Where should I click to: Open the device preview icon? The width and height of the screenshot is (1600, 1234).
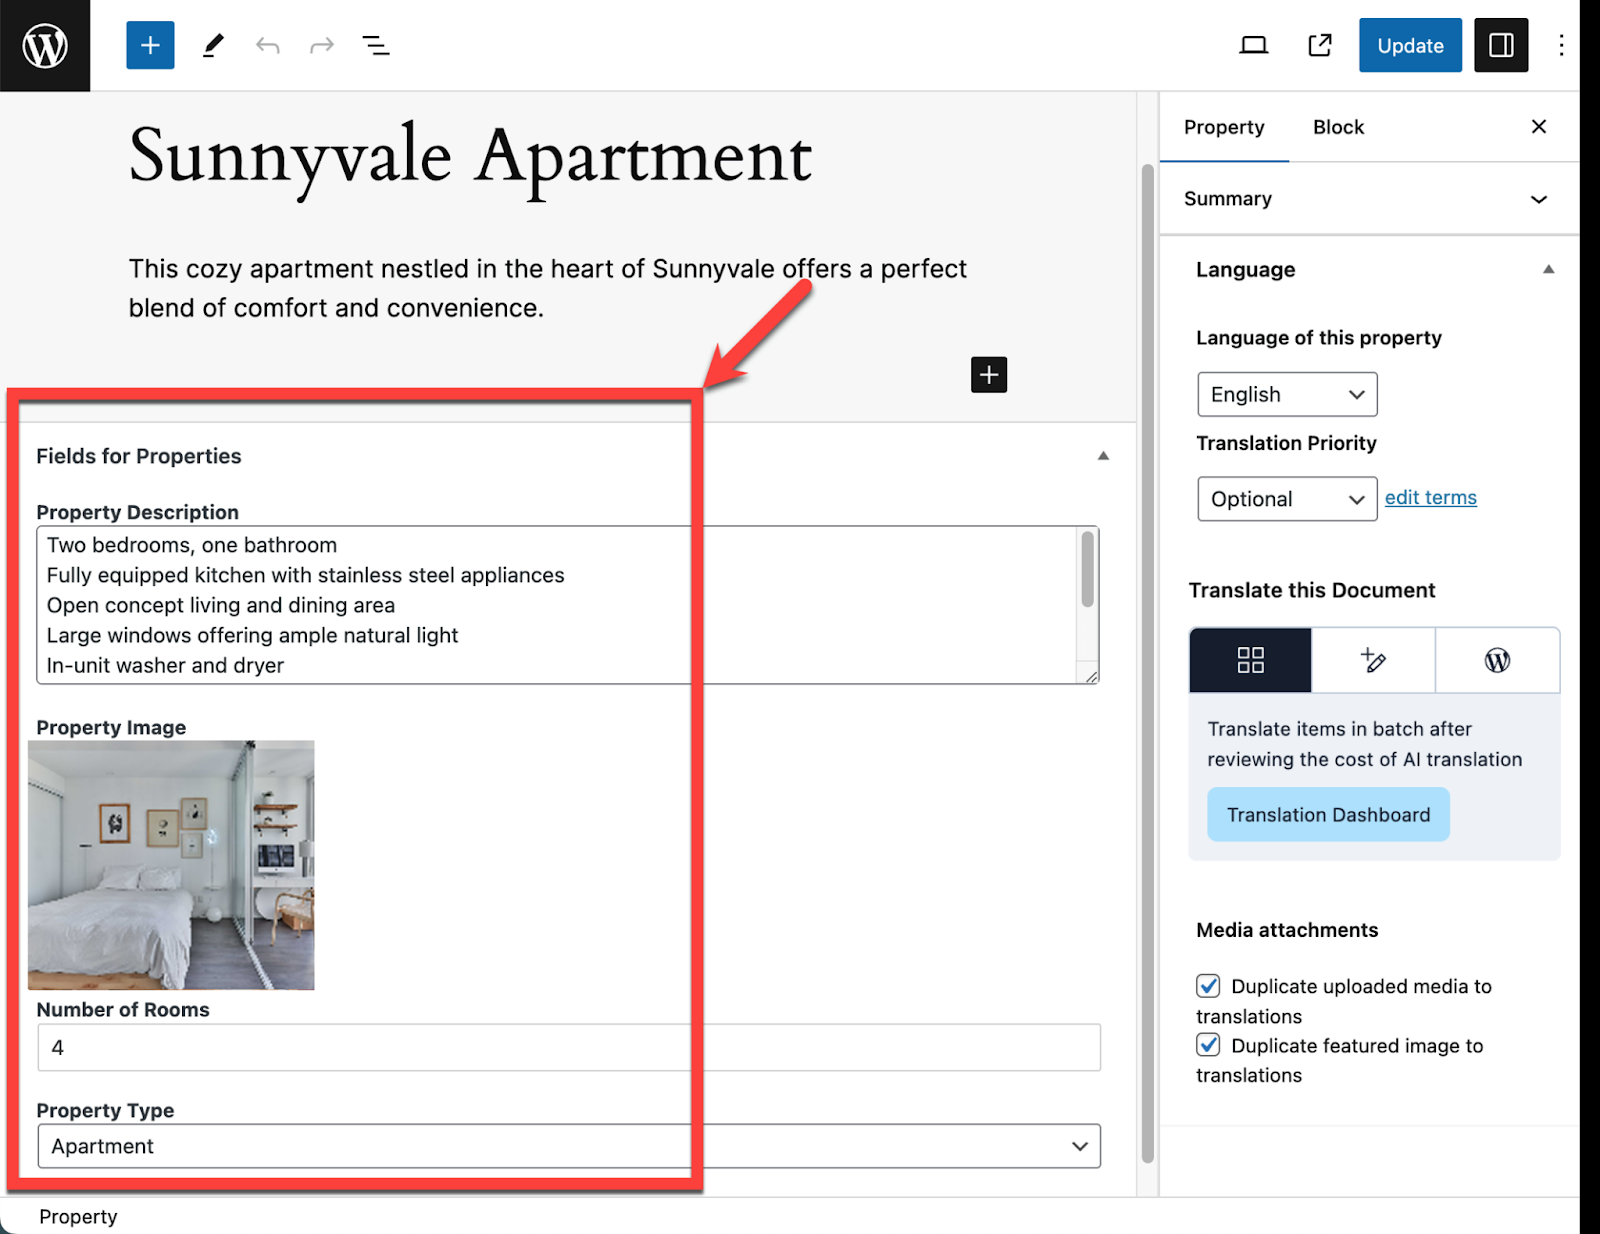(x=1253, y=45)
